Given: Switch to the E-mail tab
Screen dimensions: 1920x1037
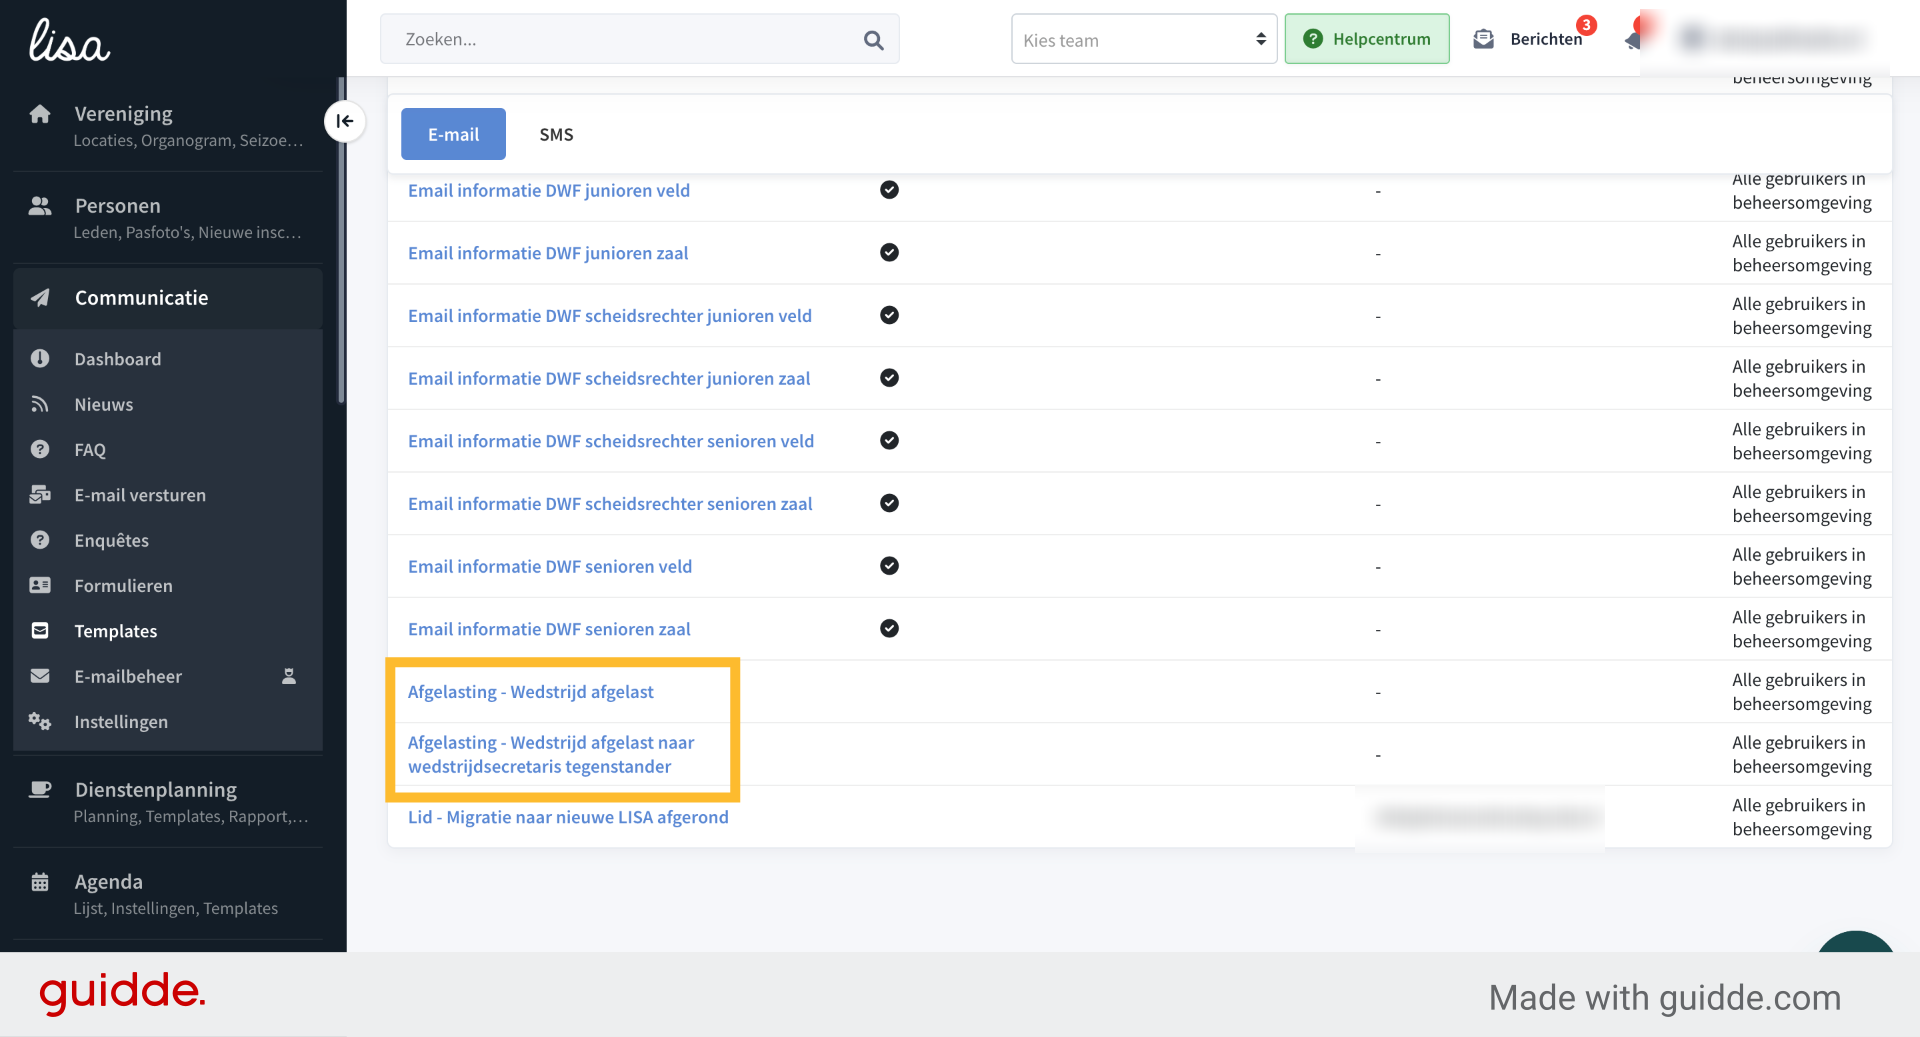Looking at the screenshot, I should tap(453, 134).
